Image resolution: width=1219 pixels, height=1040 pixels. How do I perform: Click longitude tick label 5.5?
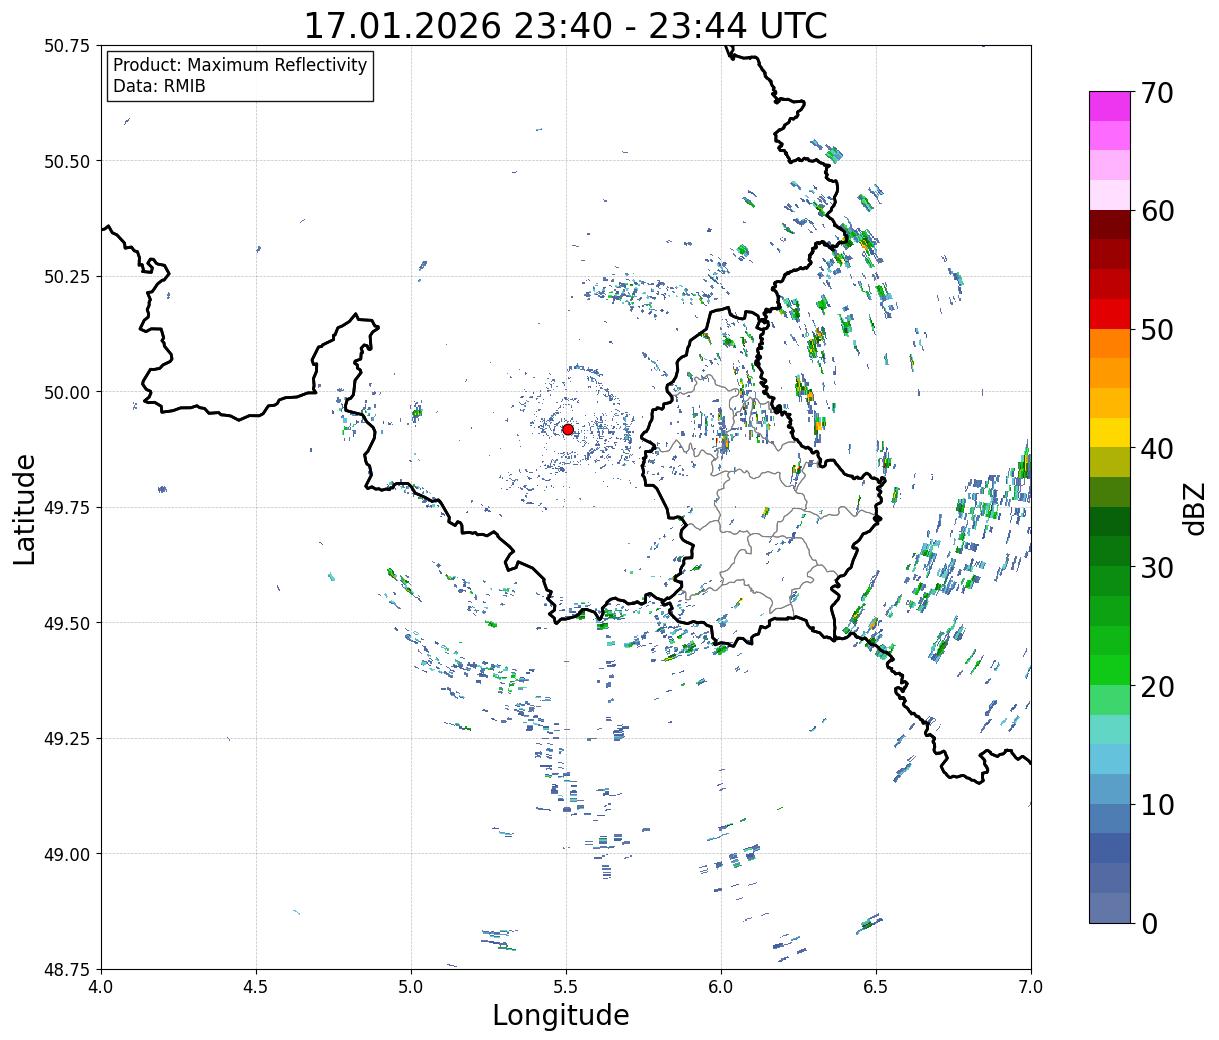(566, 987)
